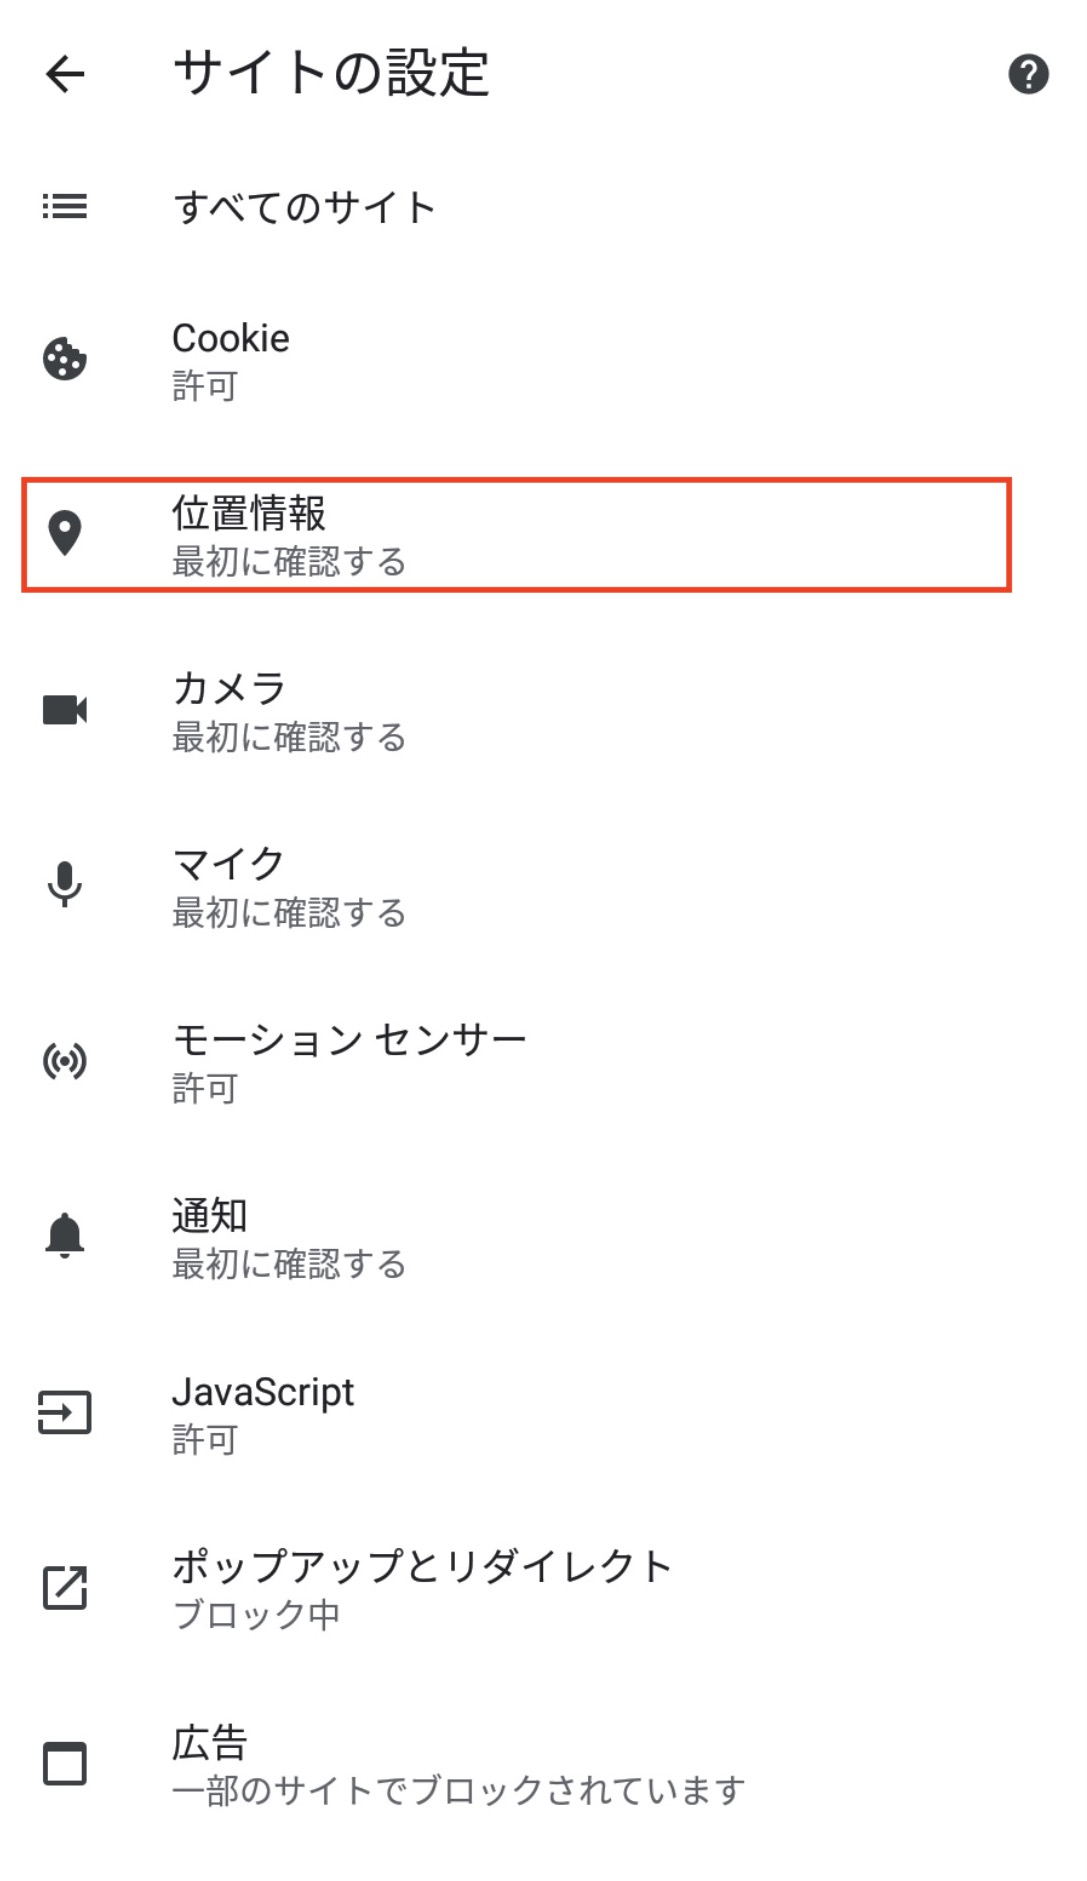This screenshot has width=1087, height=1881.
Task: Tap the motion sensor icon
Action: 65,1061
